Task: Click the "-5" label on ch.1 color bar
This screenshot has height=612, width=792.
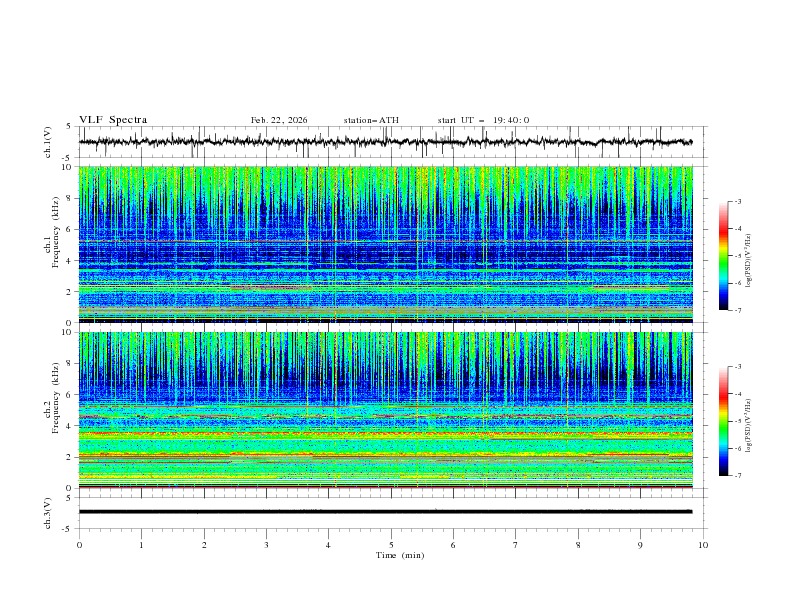Action: tap(737, 256)
